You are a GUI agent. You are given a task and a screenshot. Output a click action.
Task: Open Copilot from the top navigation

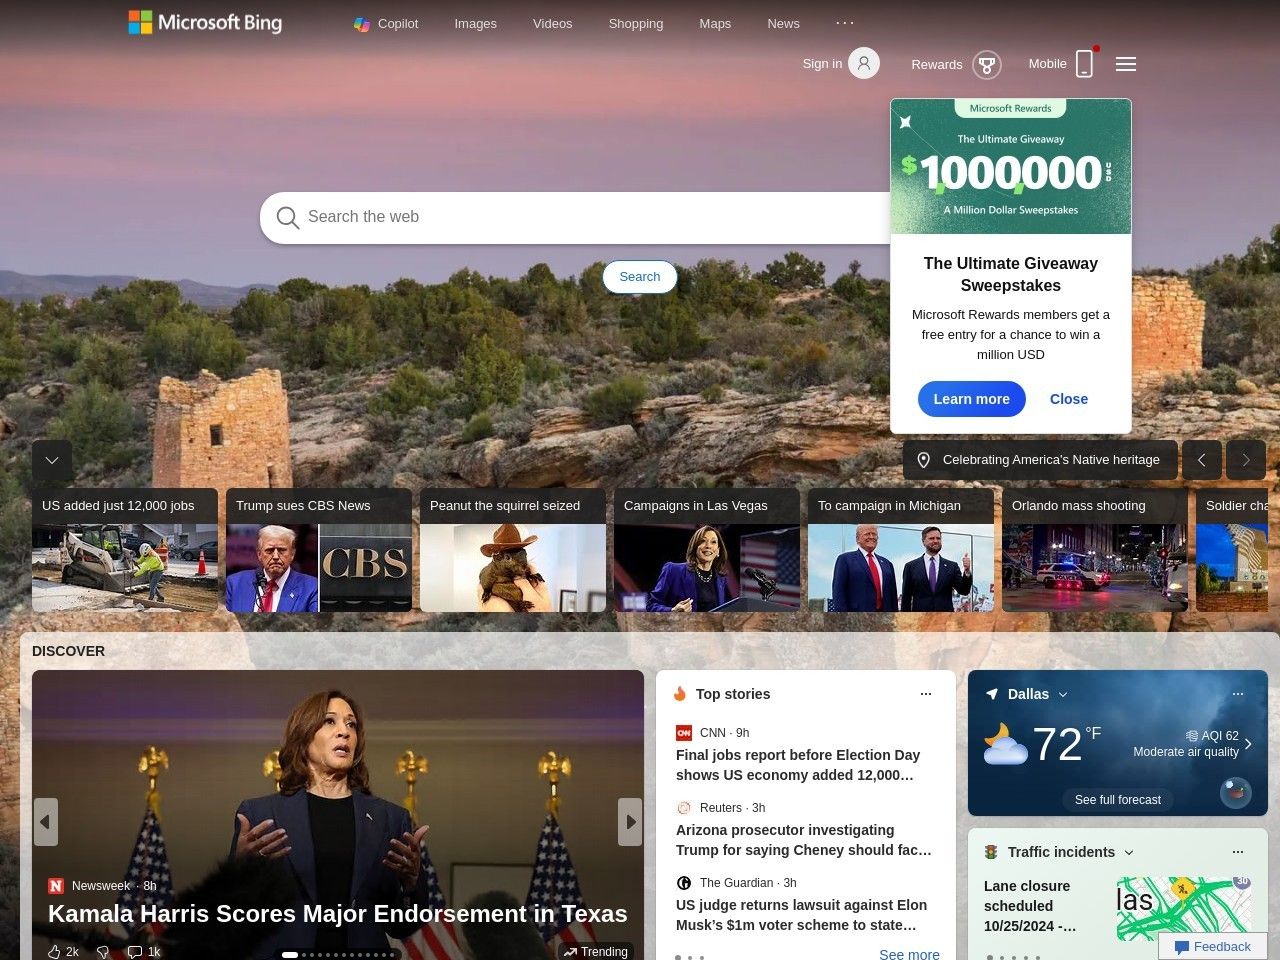[x=386, y=24]
